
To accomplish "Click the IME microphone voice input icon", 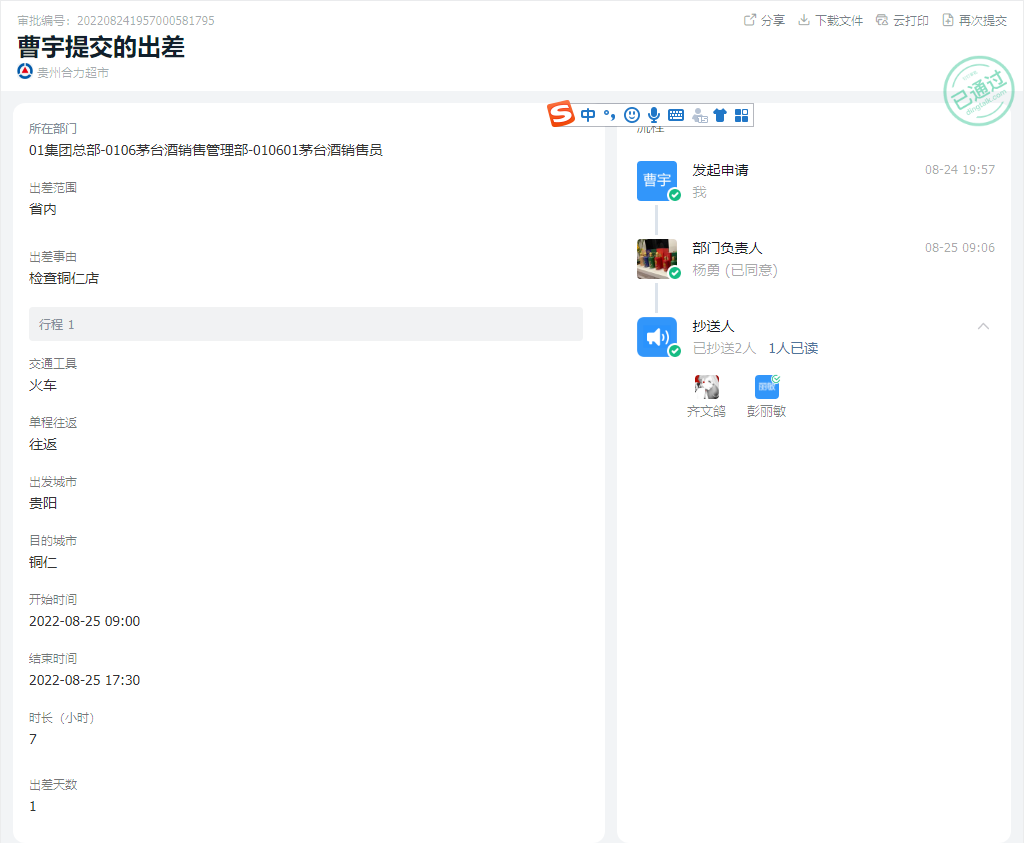I will pyautogui.click(x=654, y=115).
